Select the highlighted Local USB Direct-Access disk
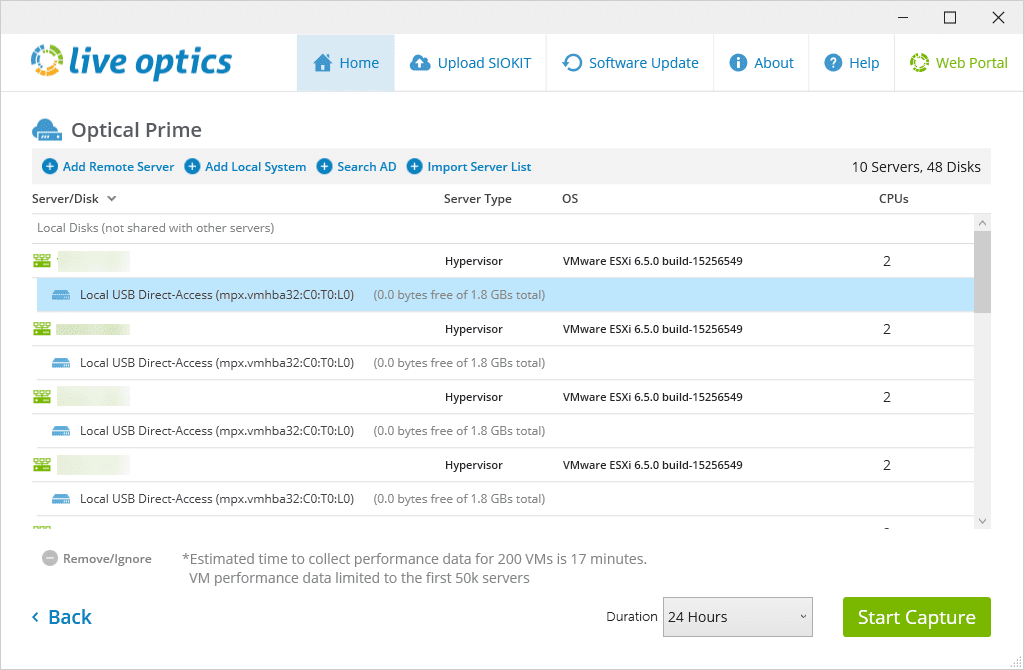This screenshot has width=1024, height=670. [x=505, y=295]
